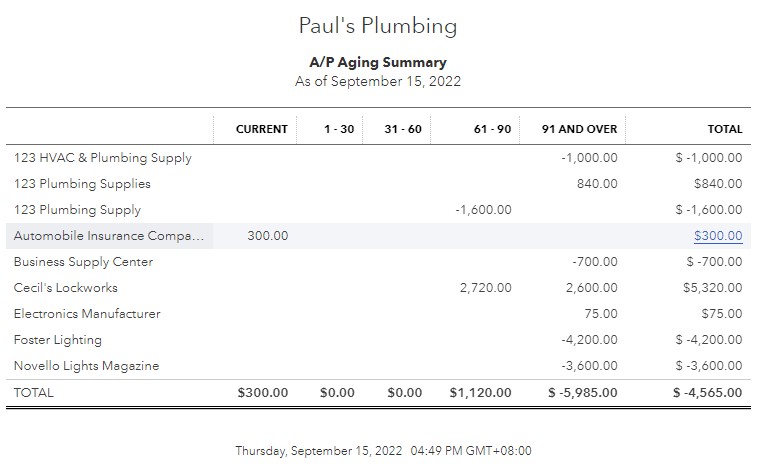
Task: Open the Foster Lighting -4,200.00 amount in 91 and over
Action: (589, 340)
